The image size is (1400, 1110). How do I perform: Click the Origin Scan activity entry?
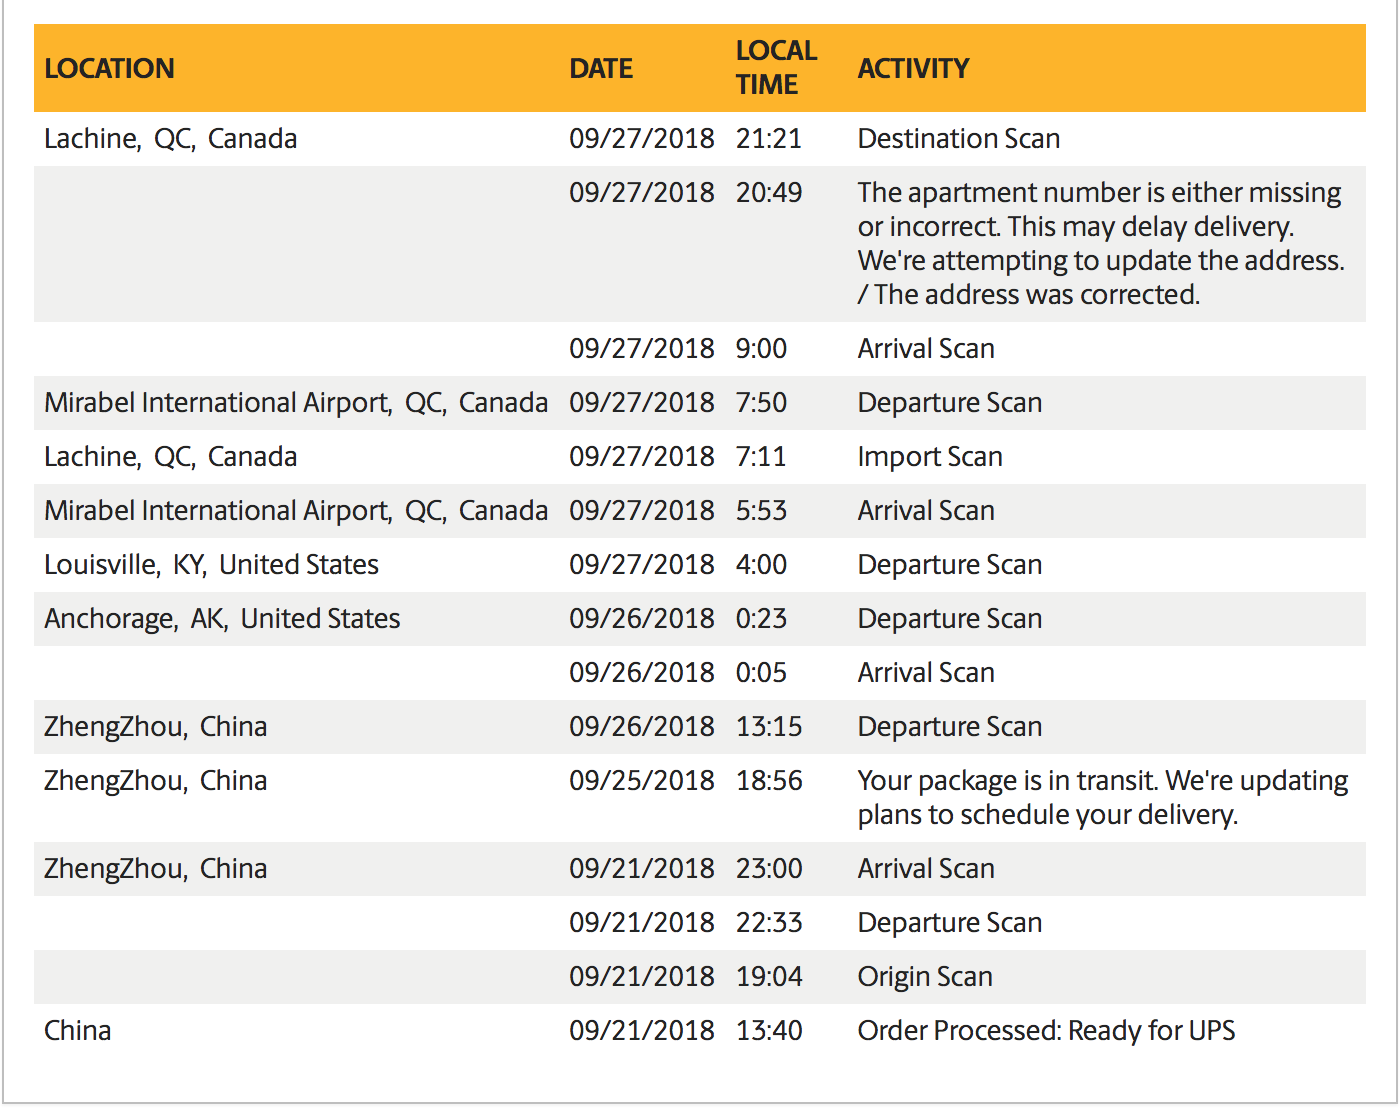tap(924, 977)
